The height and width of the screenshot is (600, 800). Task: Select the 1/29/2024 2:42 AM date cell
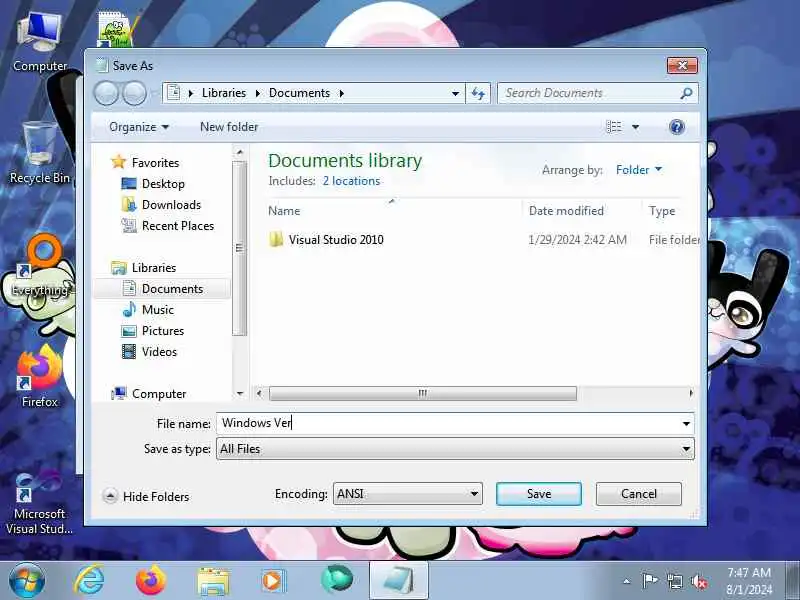click(577, 240)
